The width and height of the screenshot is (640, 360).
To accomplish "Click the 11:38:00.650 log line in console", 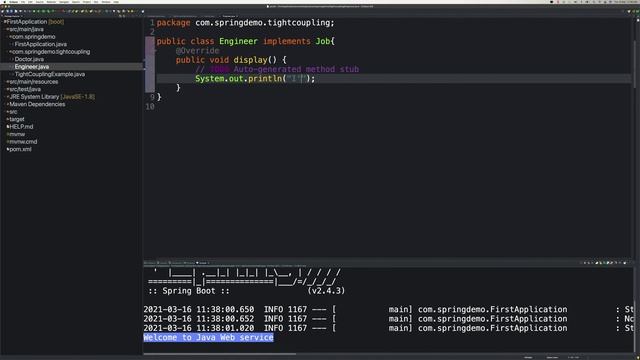I will (x=388, y=309).
